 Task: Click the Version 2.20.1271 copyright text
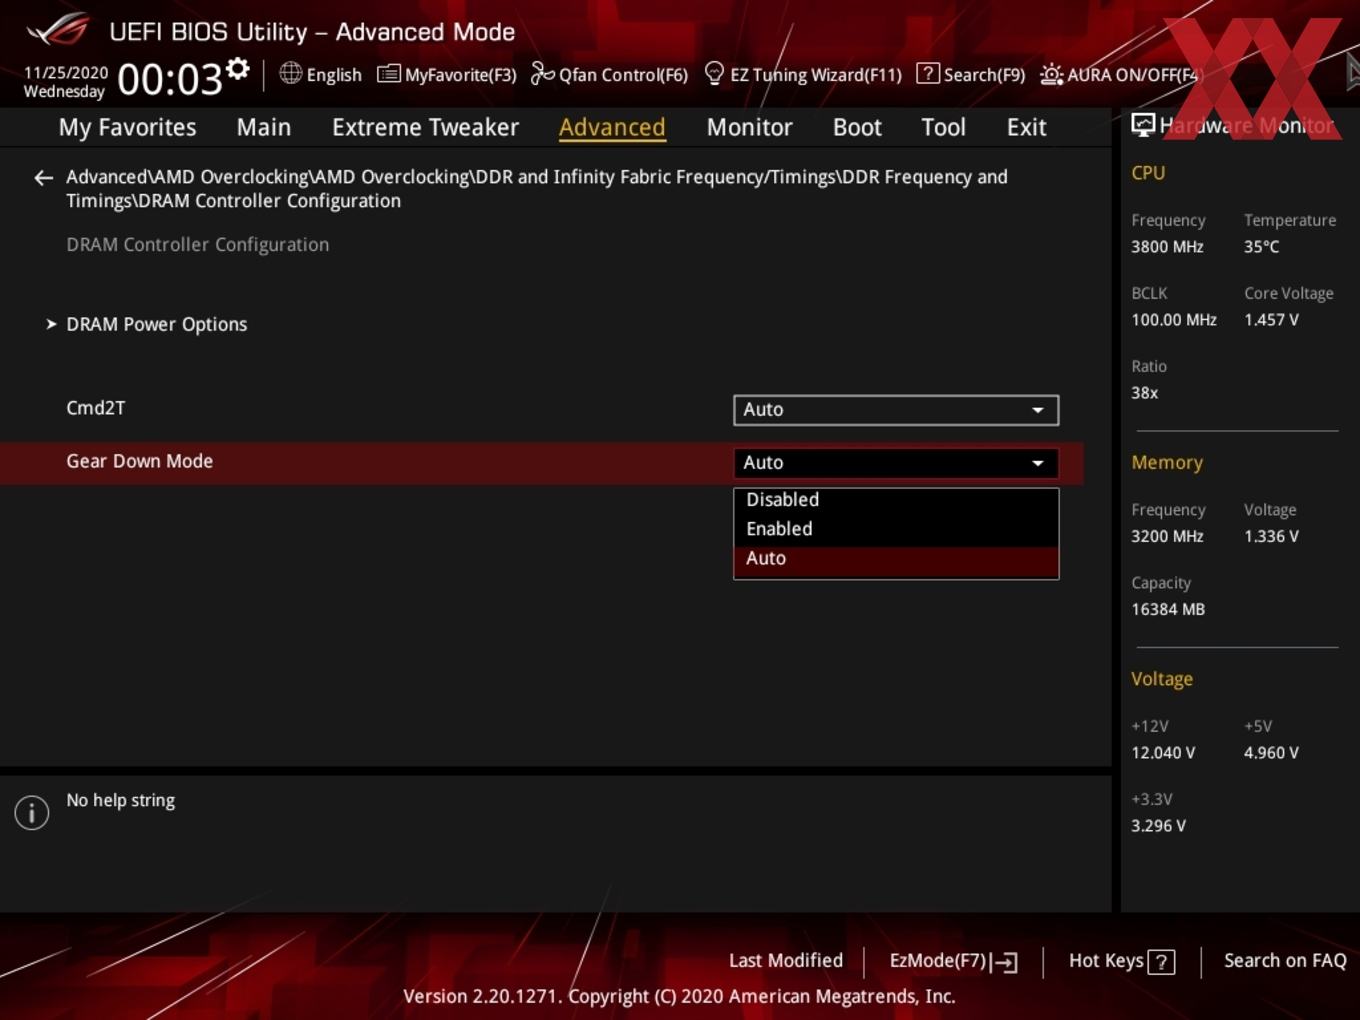click(x=679, y=996)
